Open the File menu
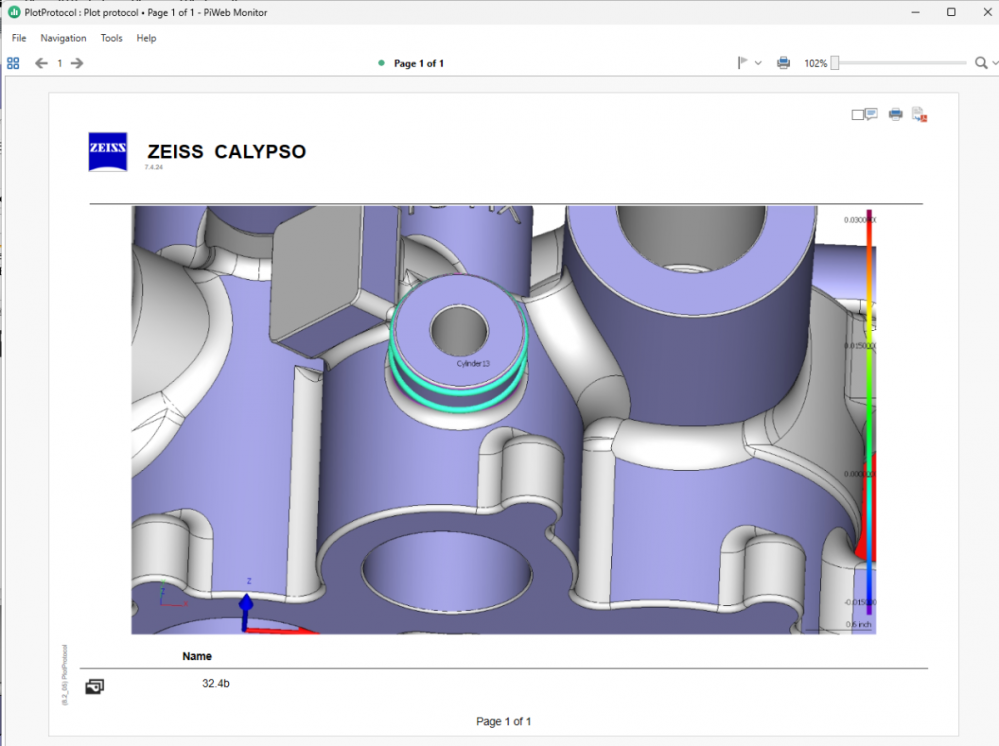The width and height of the screenshot is (999, 746). click(18, 38)
